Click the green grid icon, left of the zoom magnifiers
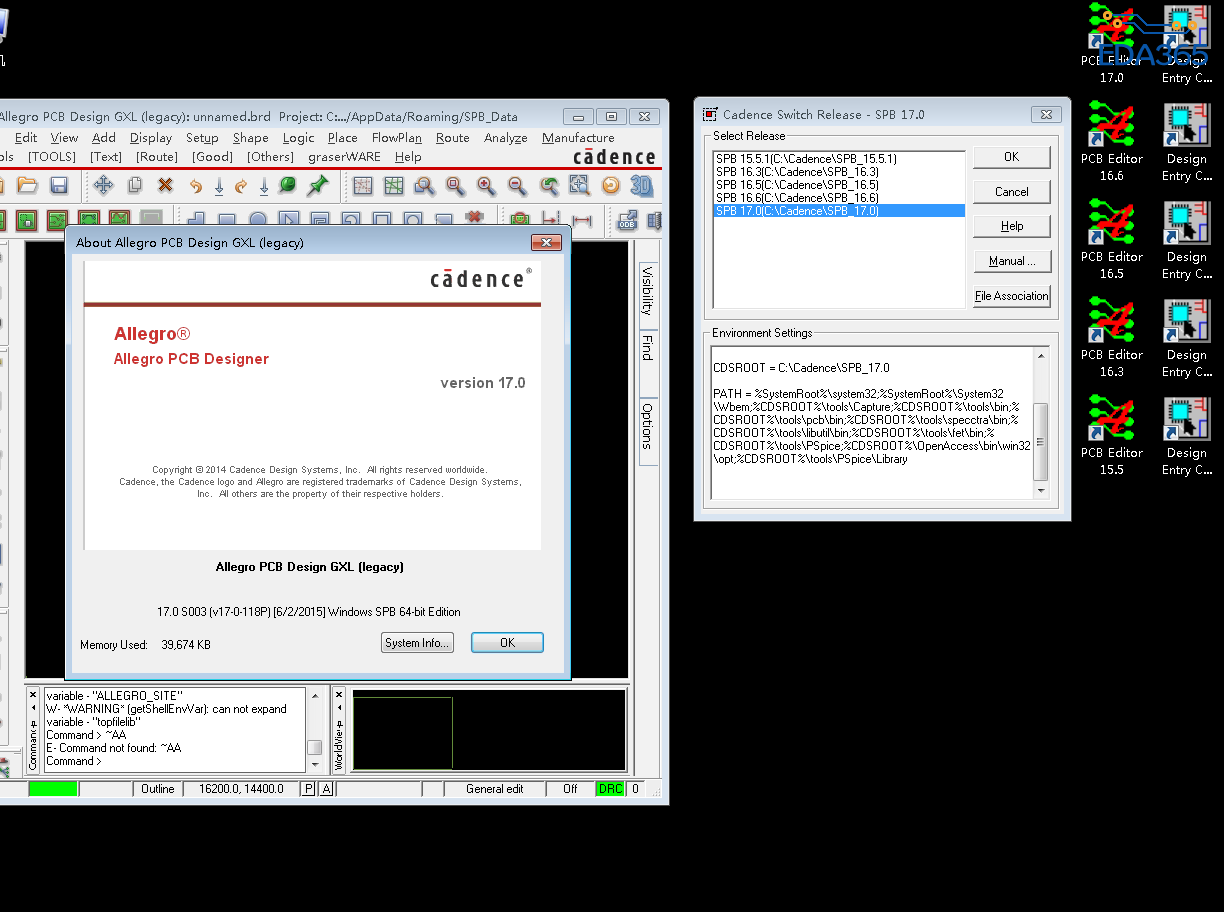Screen dimensions: 1224x912 [x=394, y=185]
